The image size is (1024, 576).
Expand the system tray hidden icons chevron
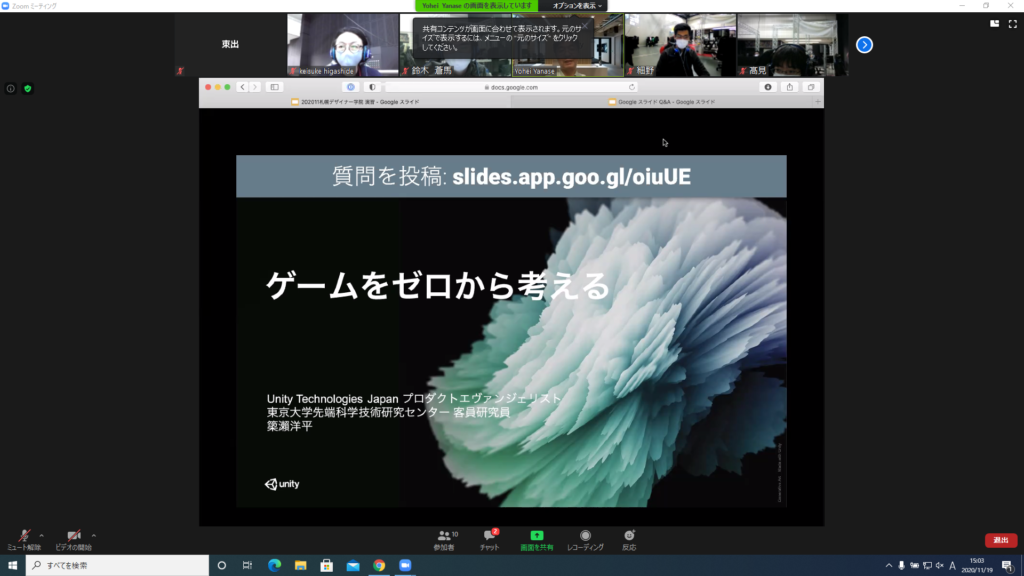click(x=888, y=566)
